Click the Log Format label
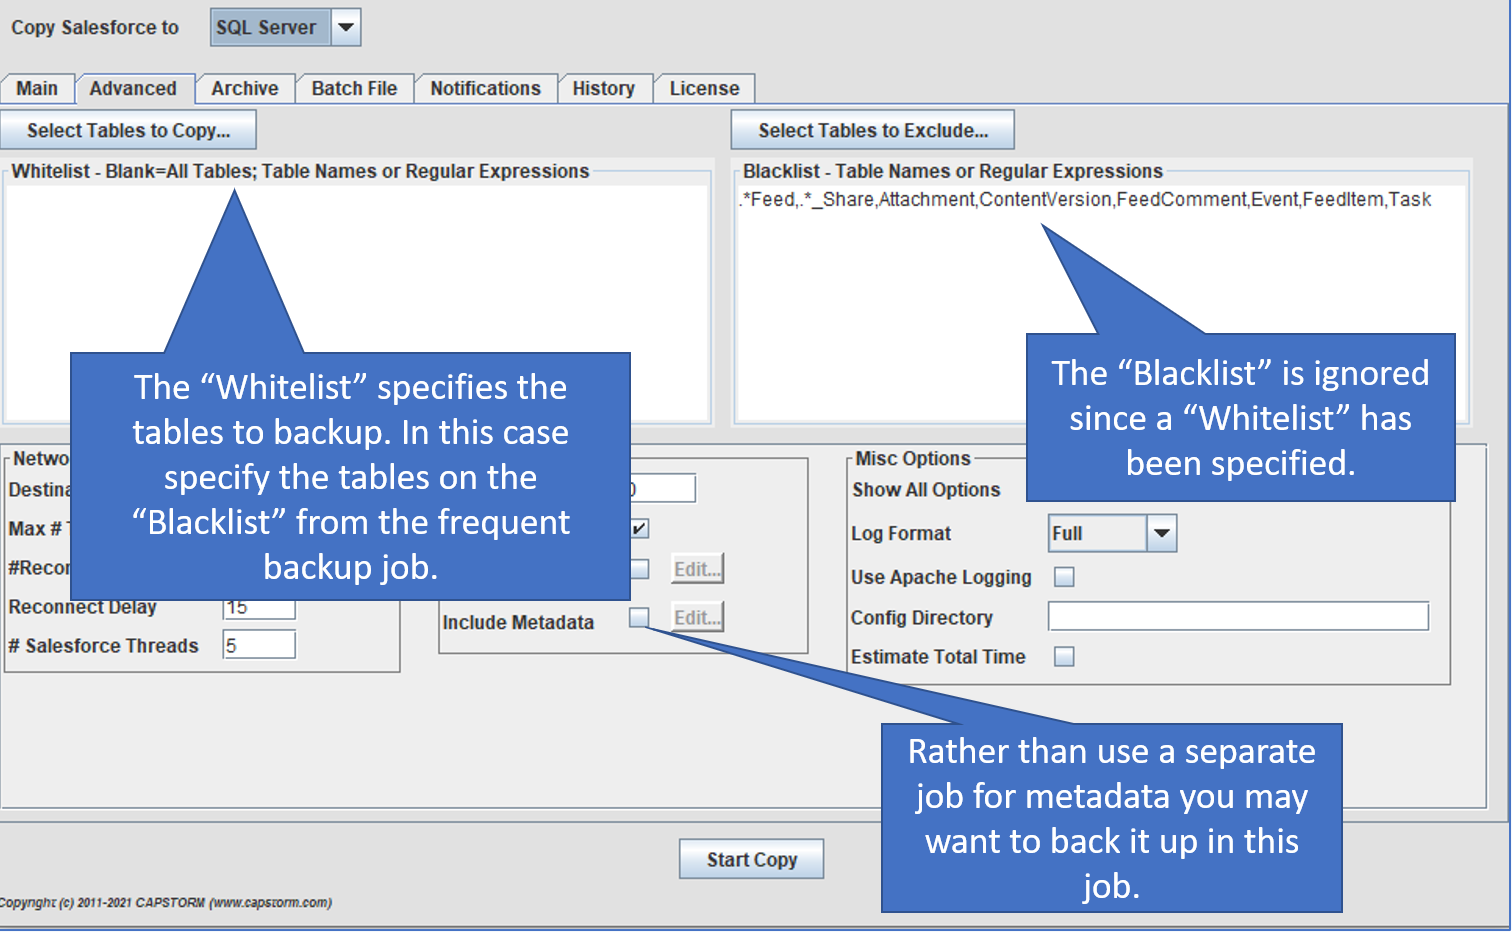The width and height of the screenshot is (1512, 932). pos(900,533)
